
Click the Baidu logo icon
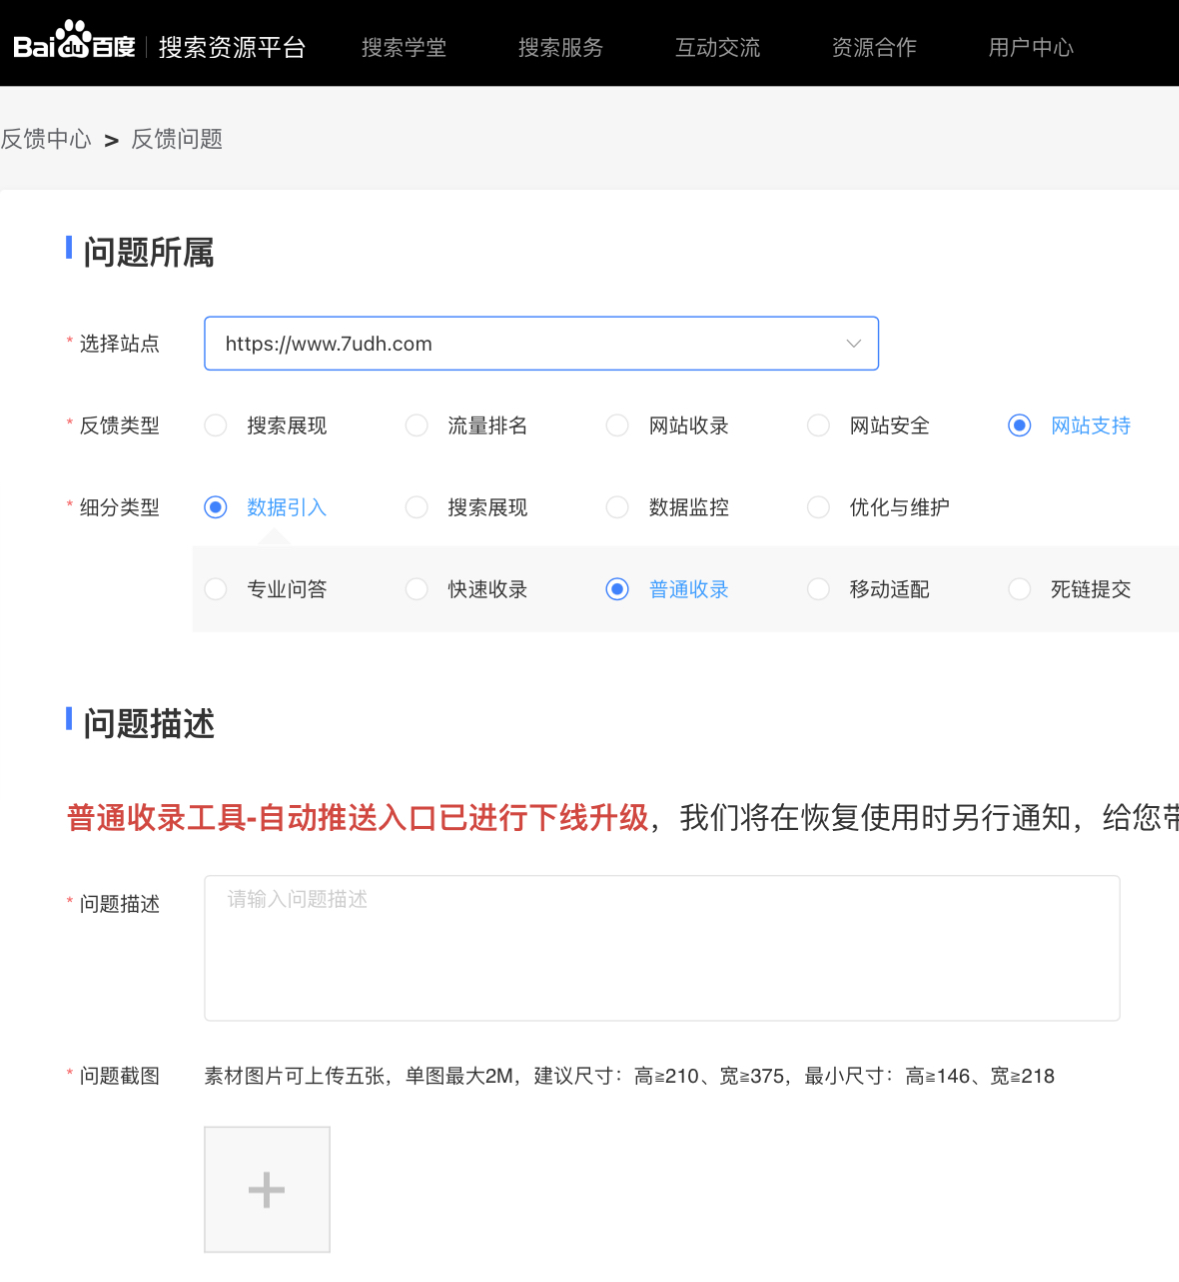[73, 44]
